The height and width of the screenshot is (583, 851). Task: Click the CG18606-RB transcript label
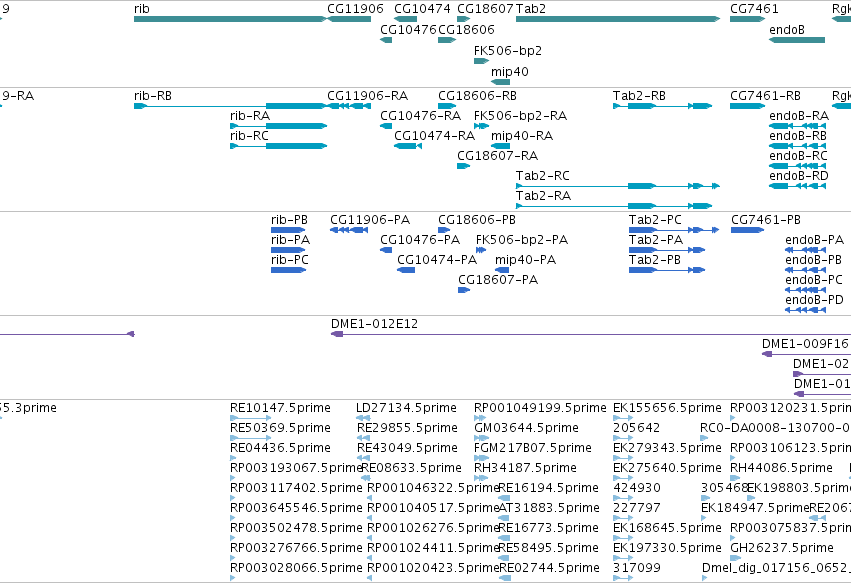click(477, 96)
